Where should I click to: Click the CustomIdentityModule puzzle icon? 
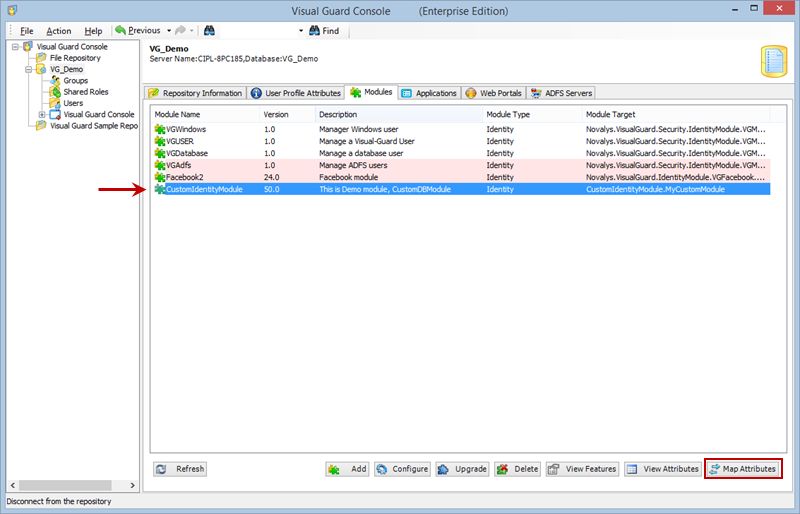click(160, 189)
